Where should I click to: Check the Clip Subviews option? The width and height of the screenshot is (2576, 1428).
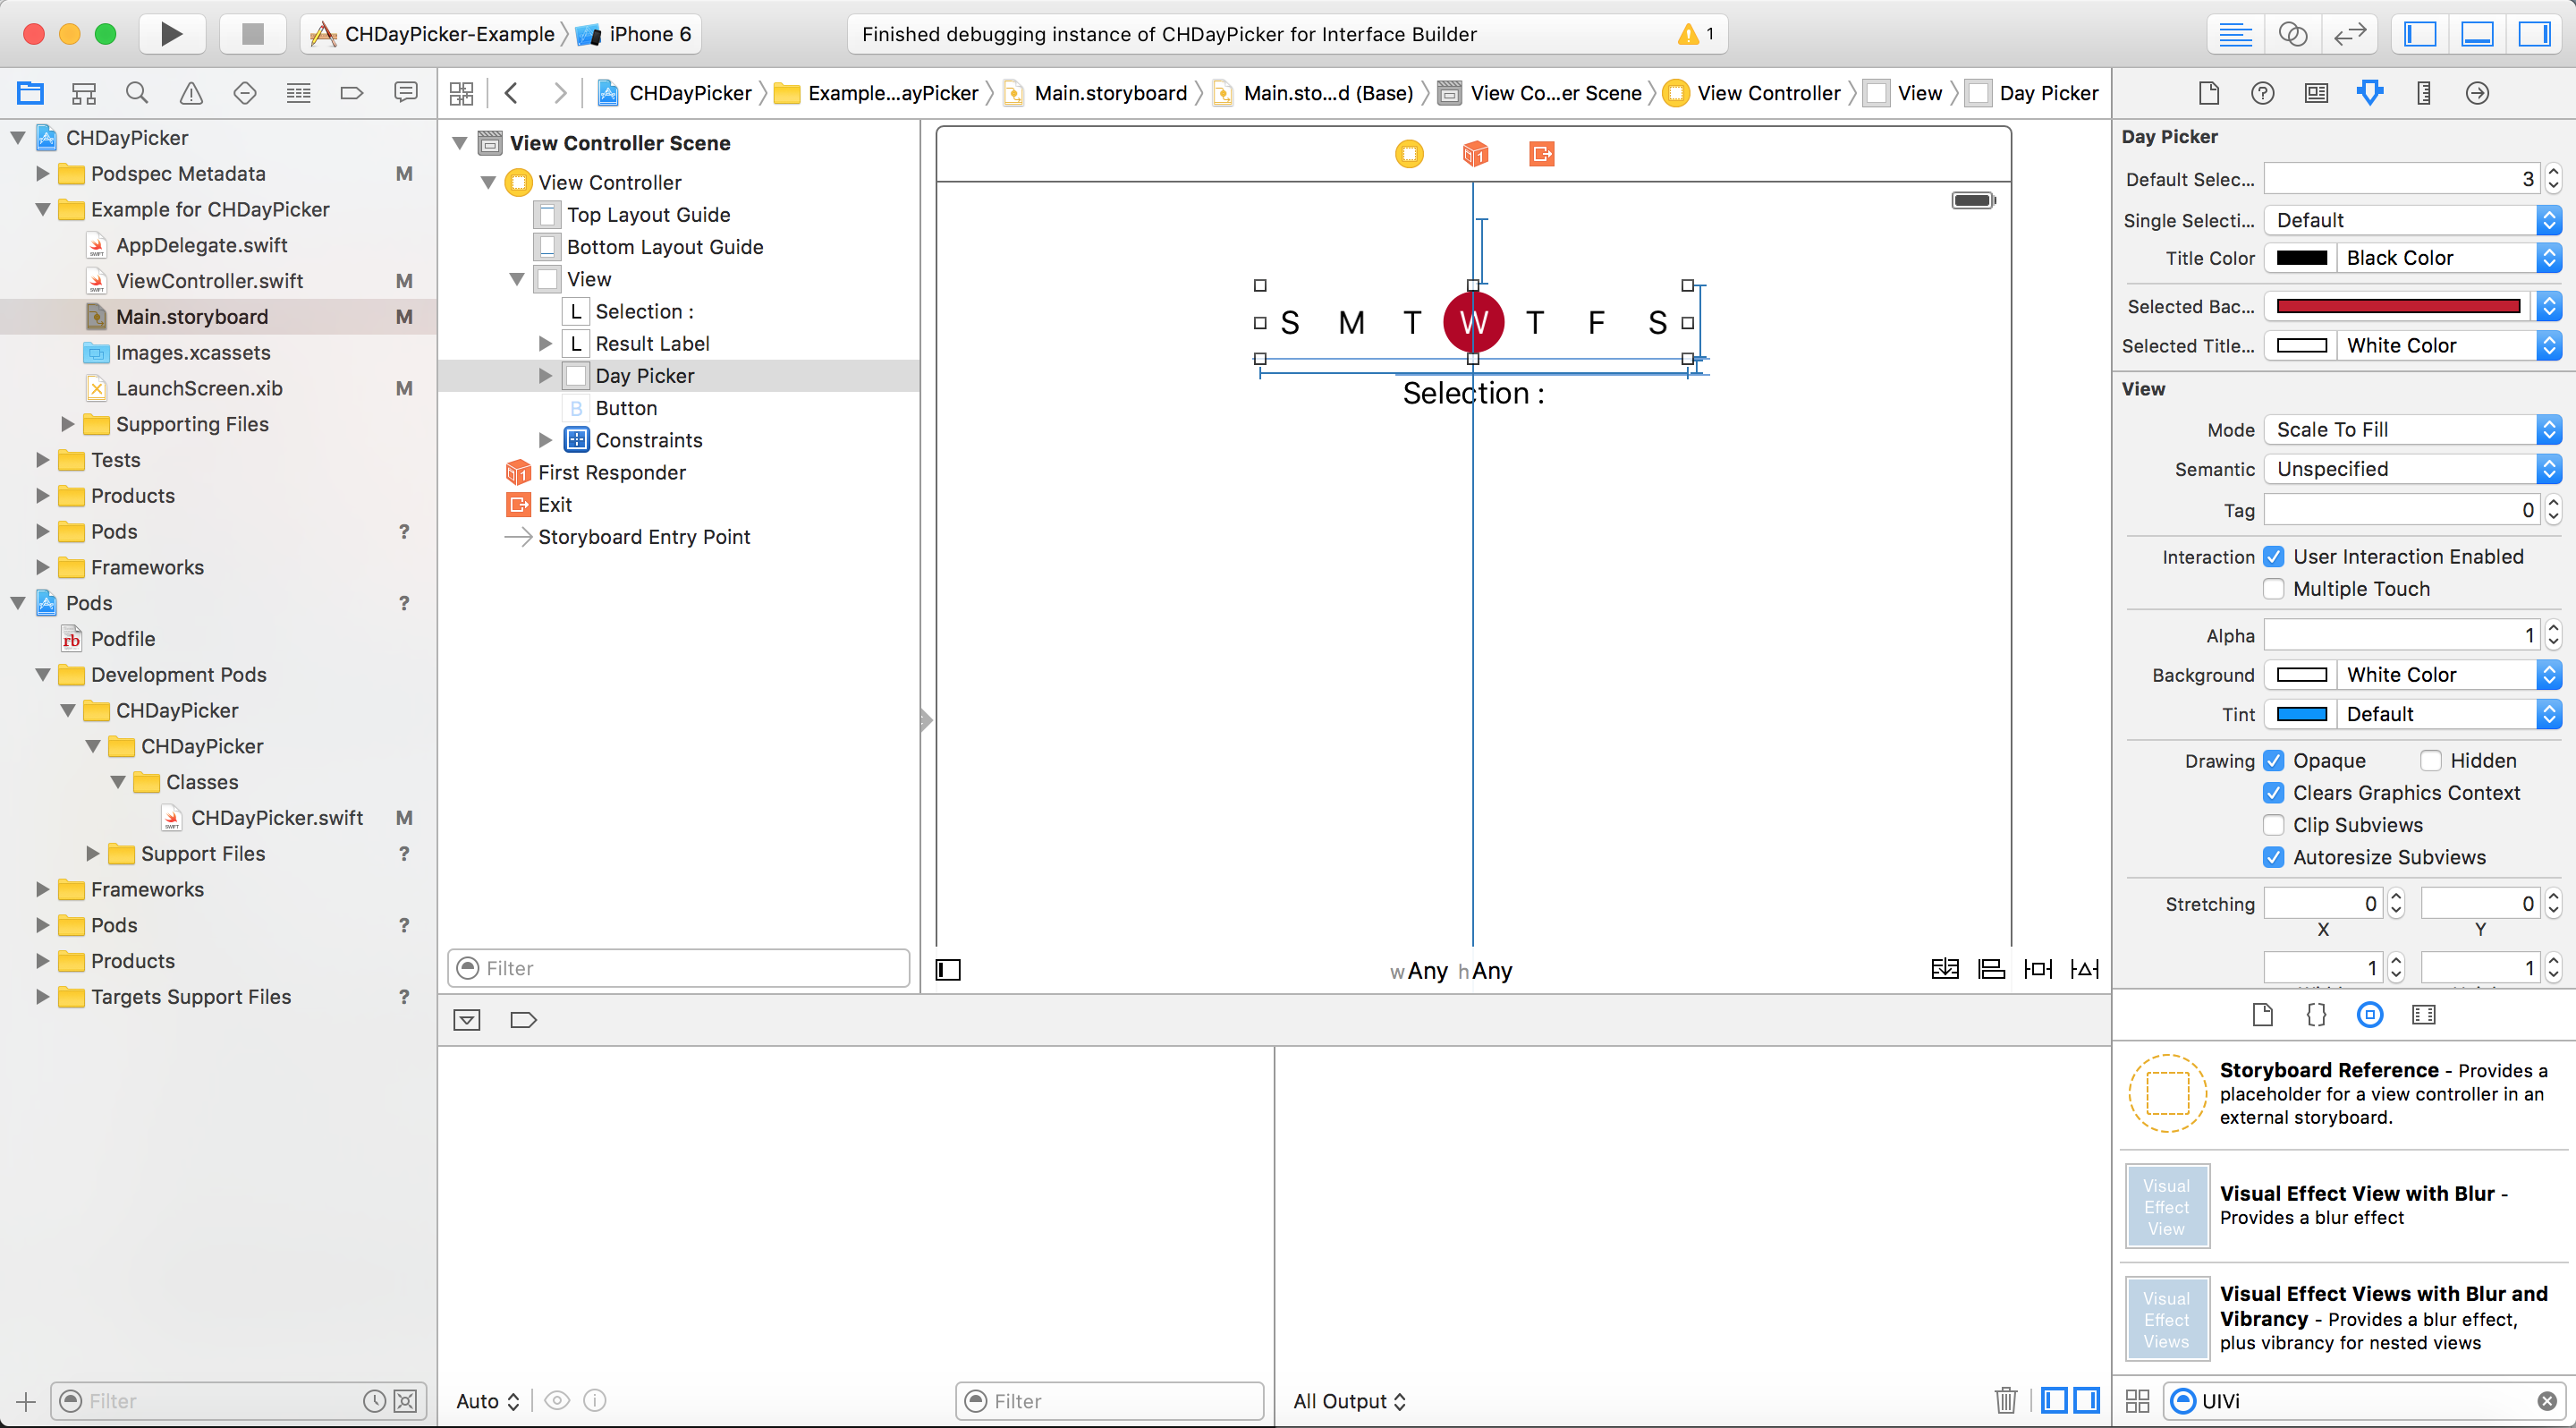2273,825
